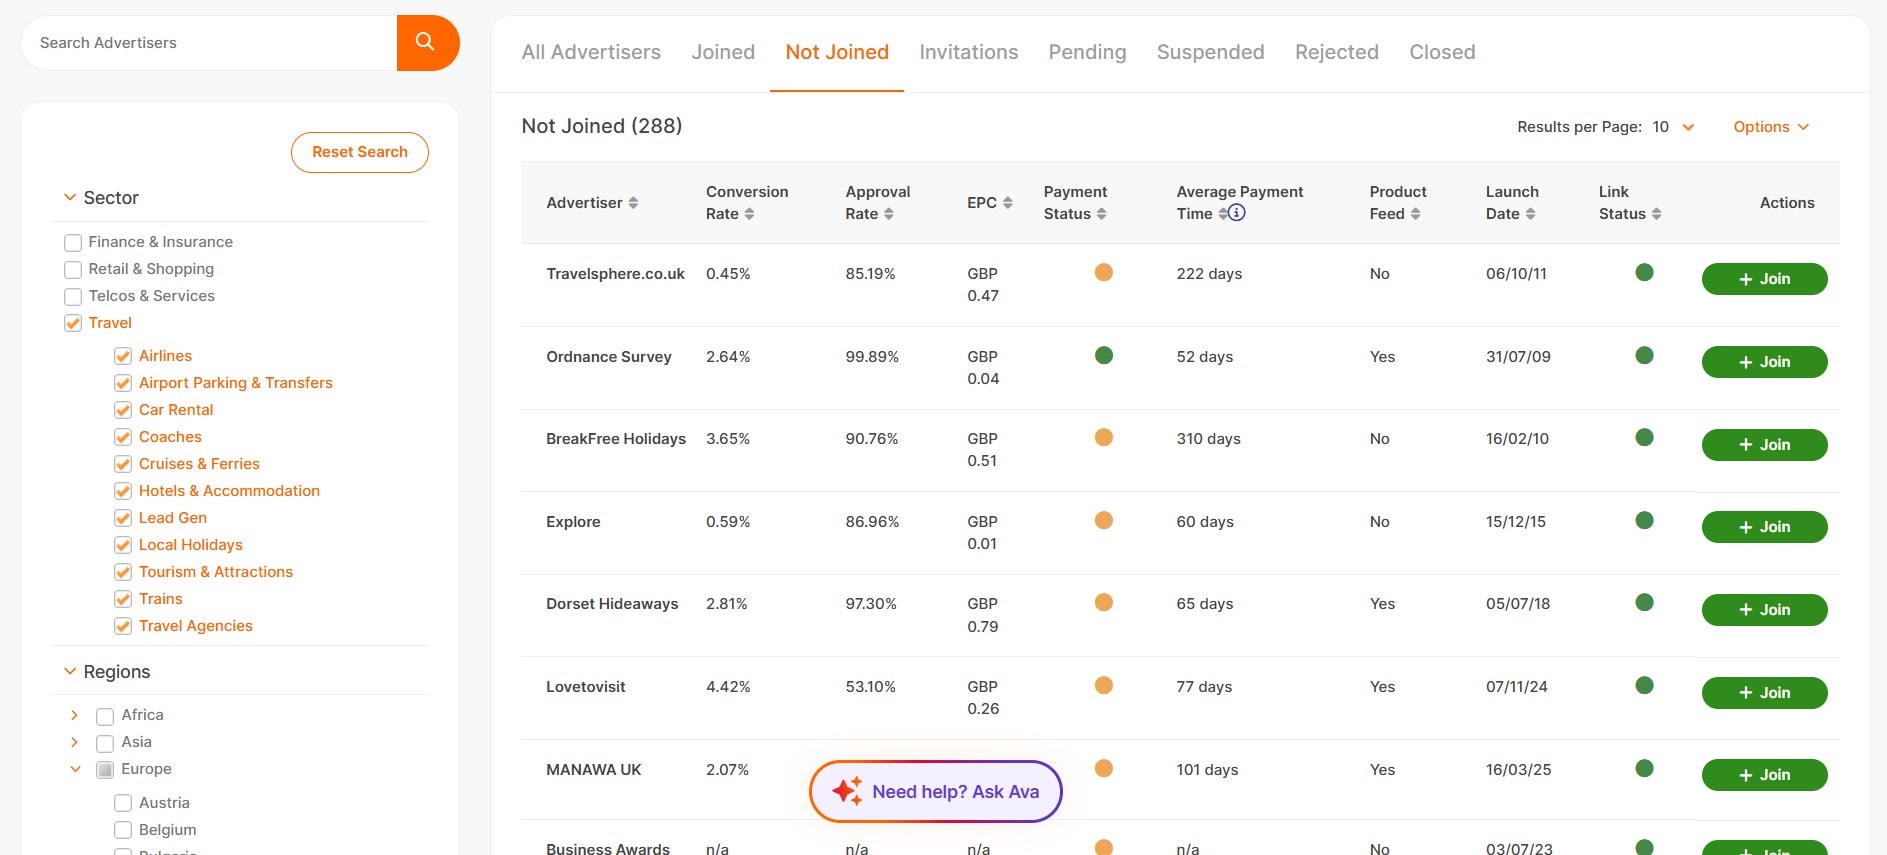Sort by Payment Status column arrows
1887x855 pixels.
pyautogui.click(x=1101, y=214)
